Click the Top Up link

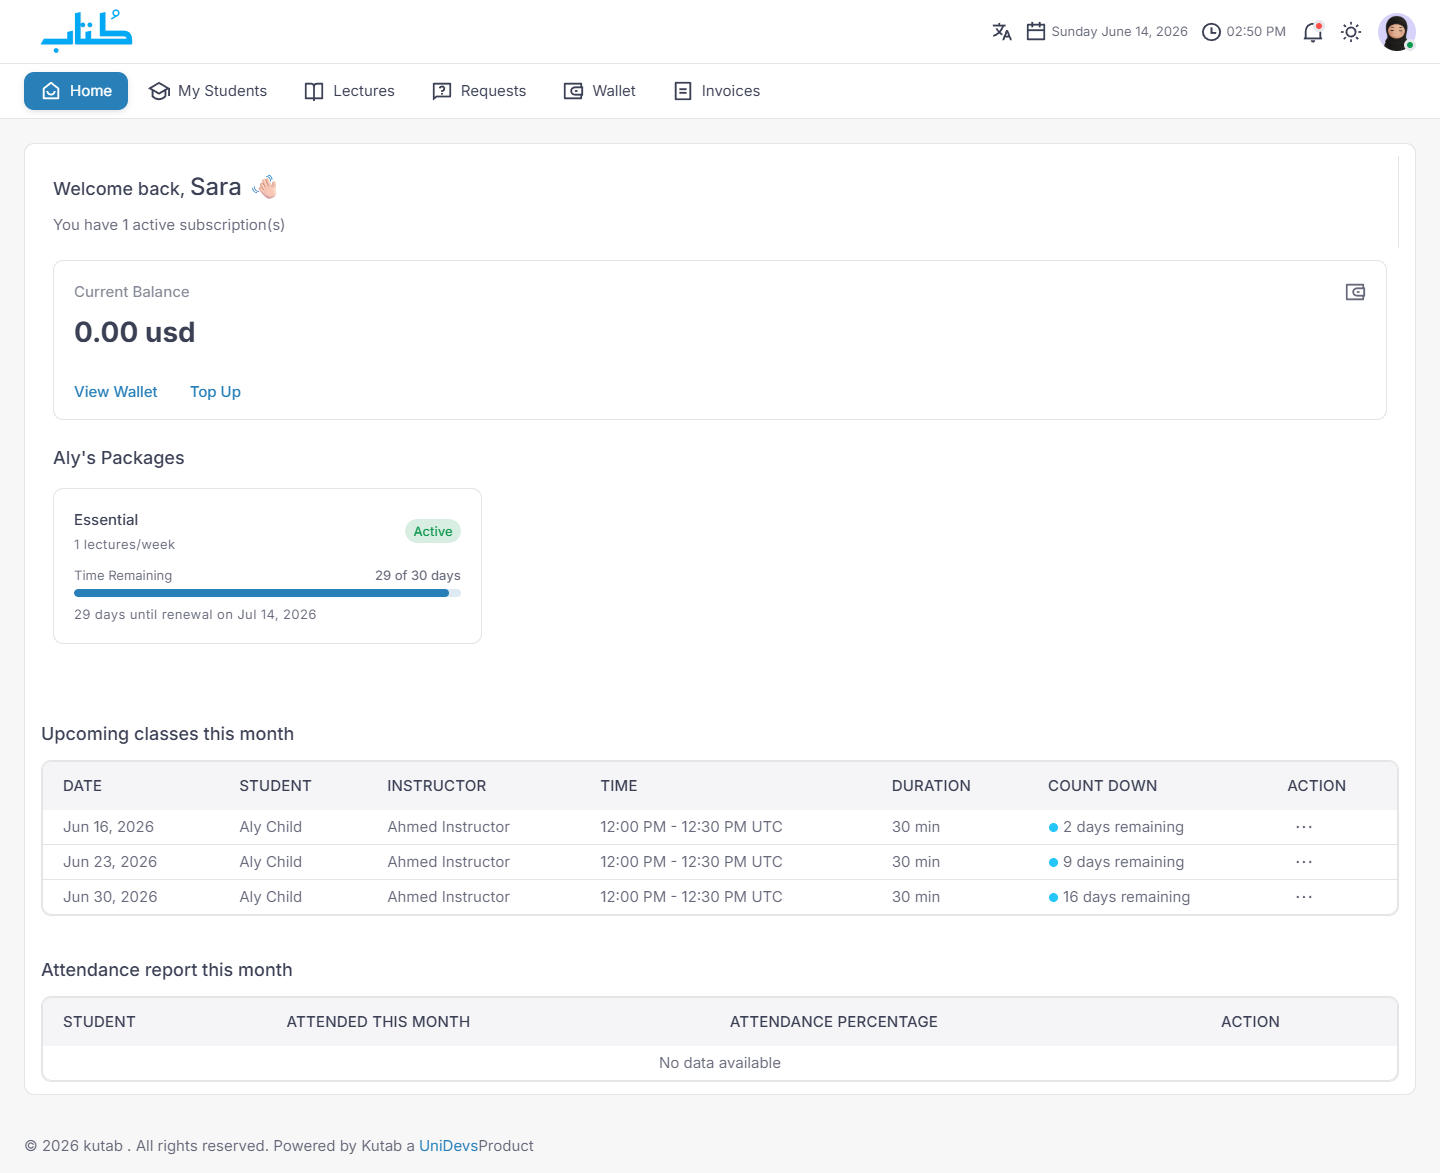coord(215,392)
